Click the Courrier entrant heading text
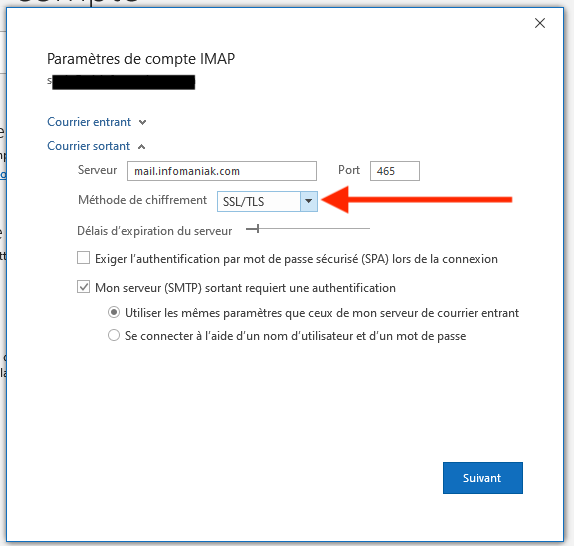 click(89, 122)
